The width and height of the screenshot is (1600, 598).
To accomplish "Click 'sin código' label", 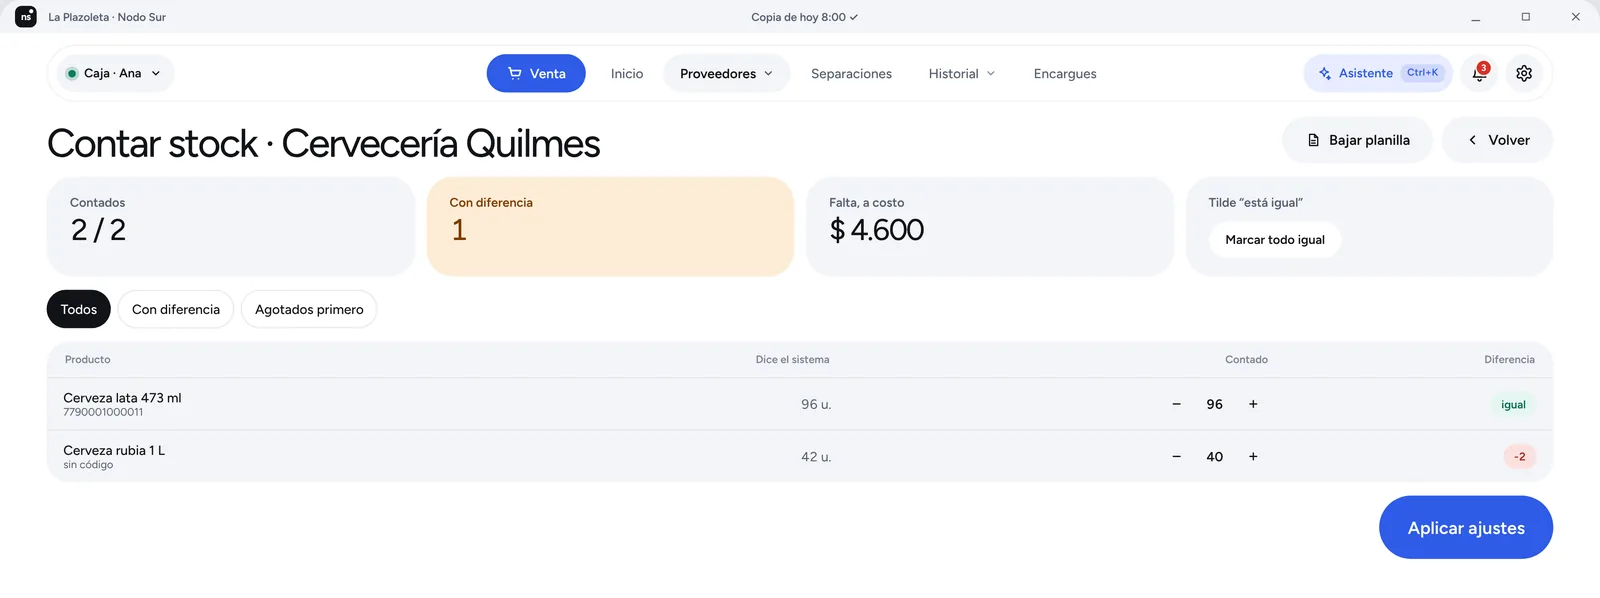I will click(88, 465).
